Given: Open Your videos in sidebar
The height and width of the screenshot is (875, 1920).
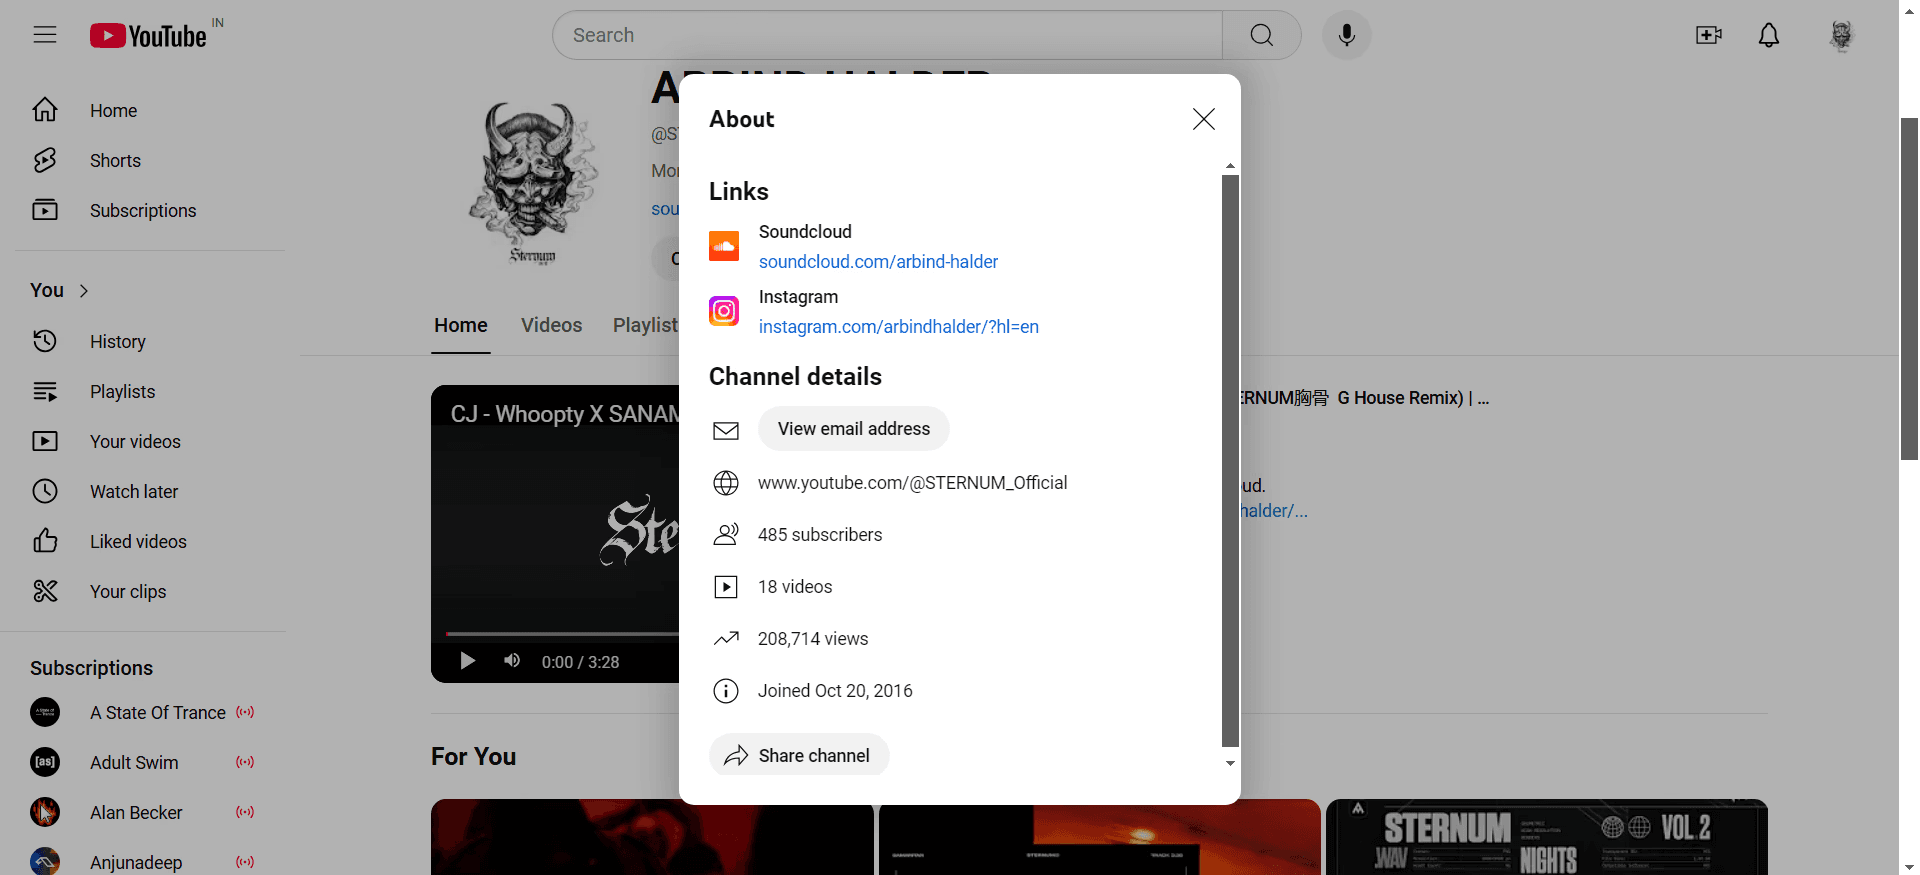Looking at the screenshot, I should (x=150, y=441).
